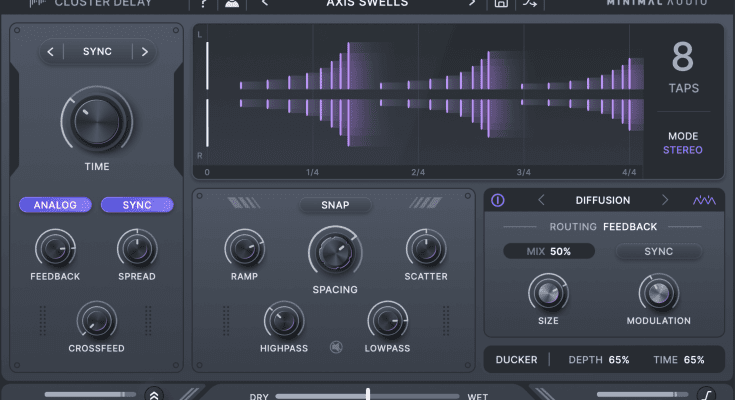The height and width of the screenshot is (400, 735).
Task: Change the Stereo mode setting
Action: point(682,150)
